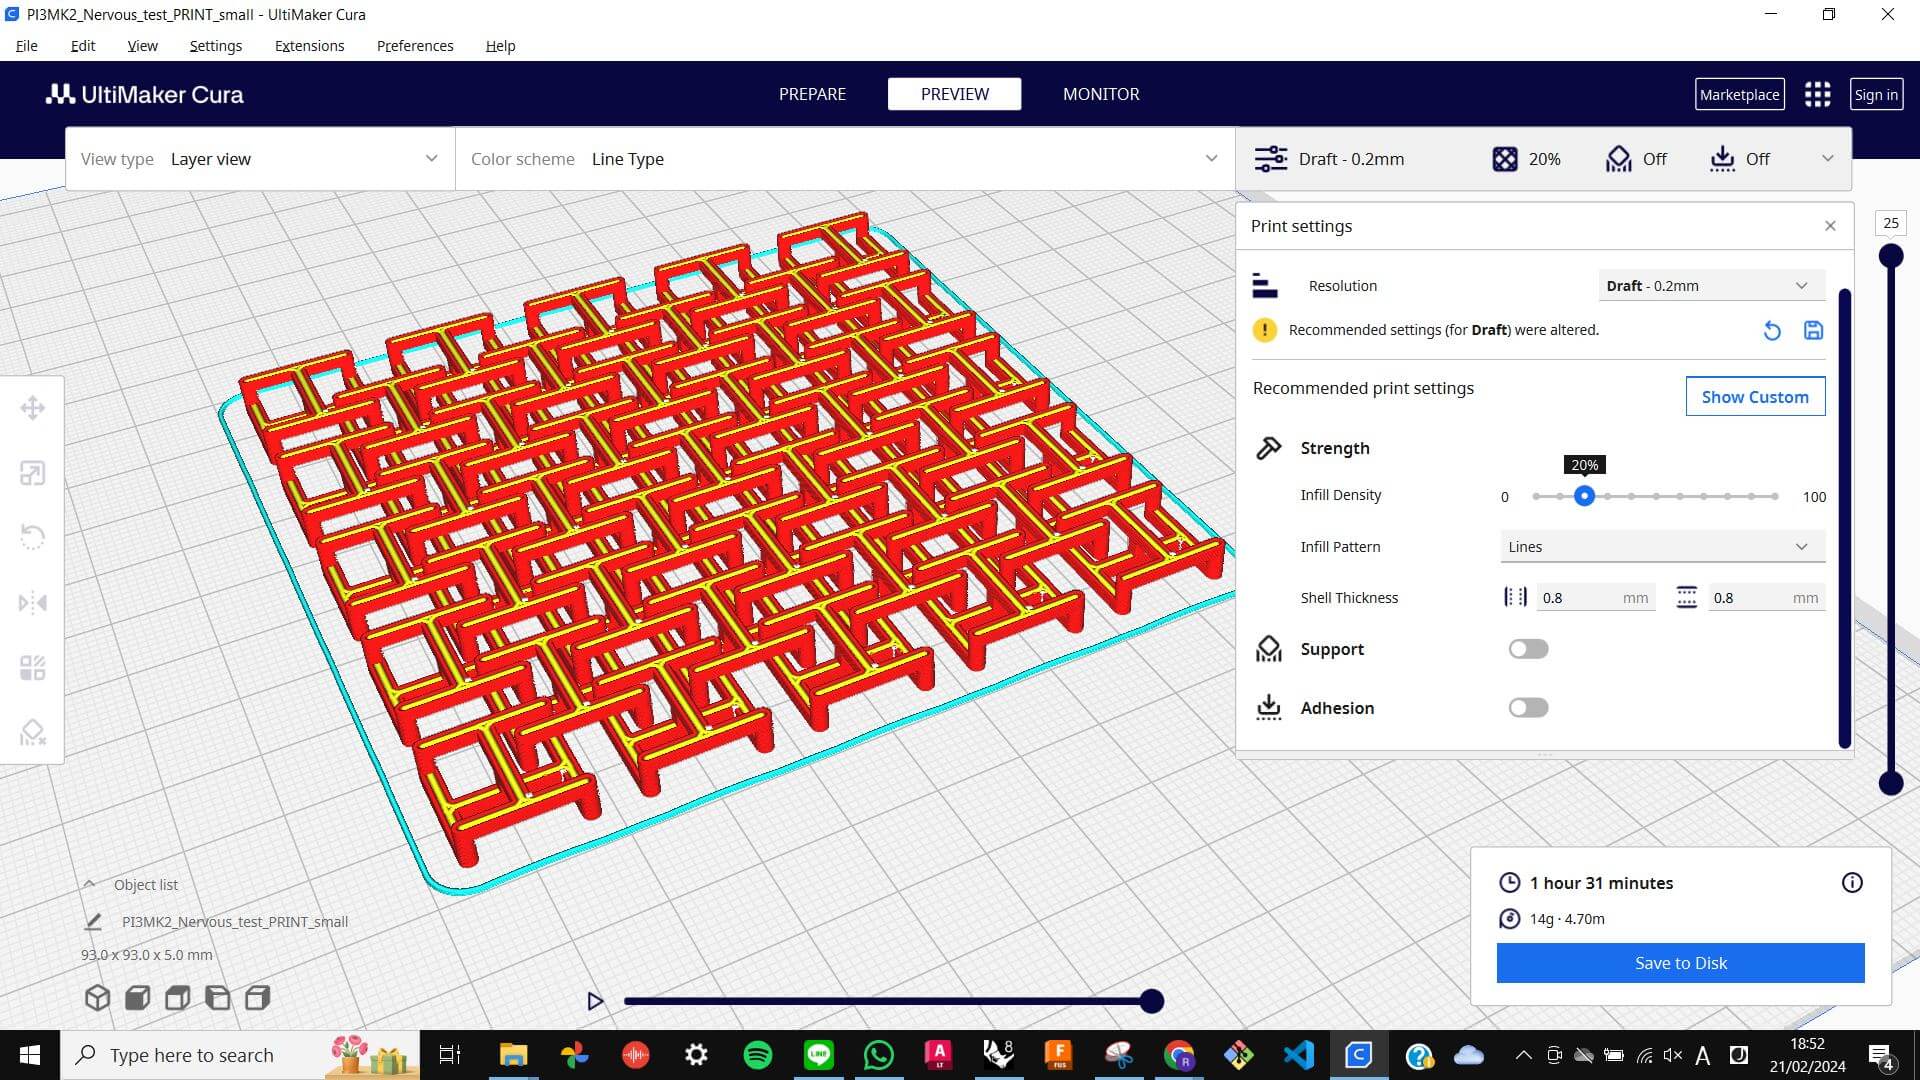The height and width of the screenshot is (1080, 1920).
Task: Open Resolution Draft 0.2mm dropdown
Action: [x=1711, y=286]
